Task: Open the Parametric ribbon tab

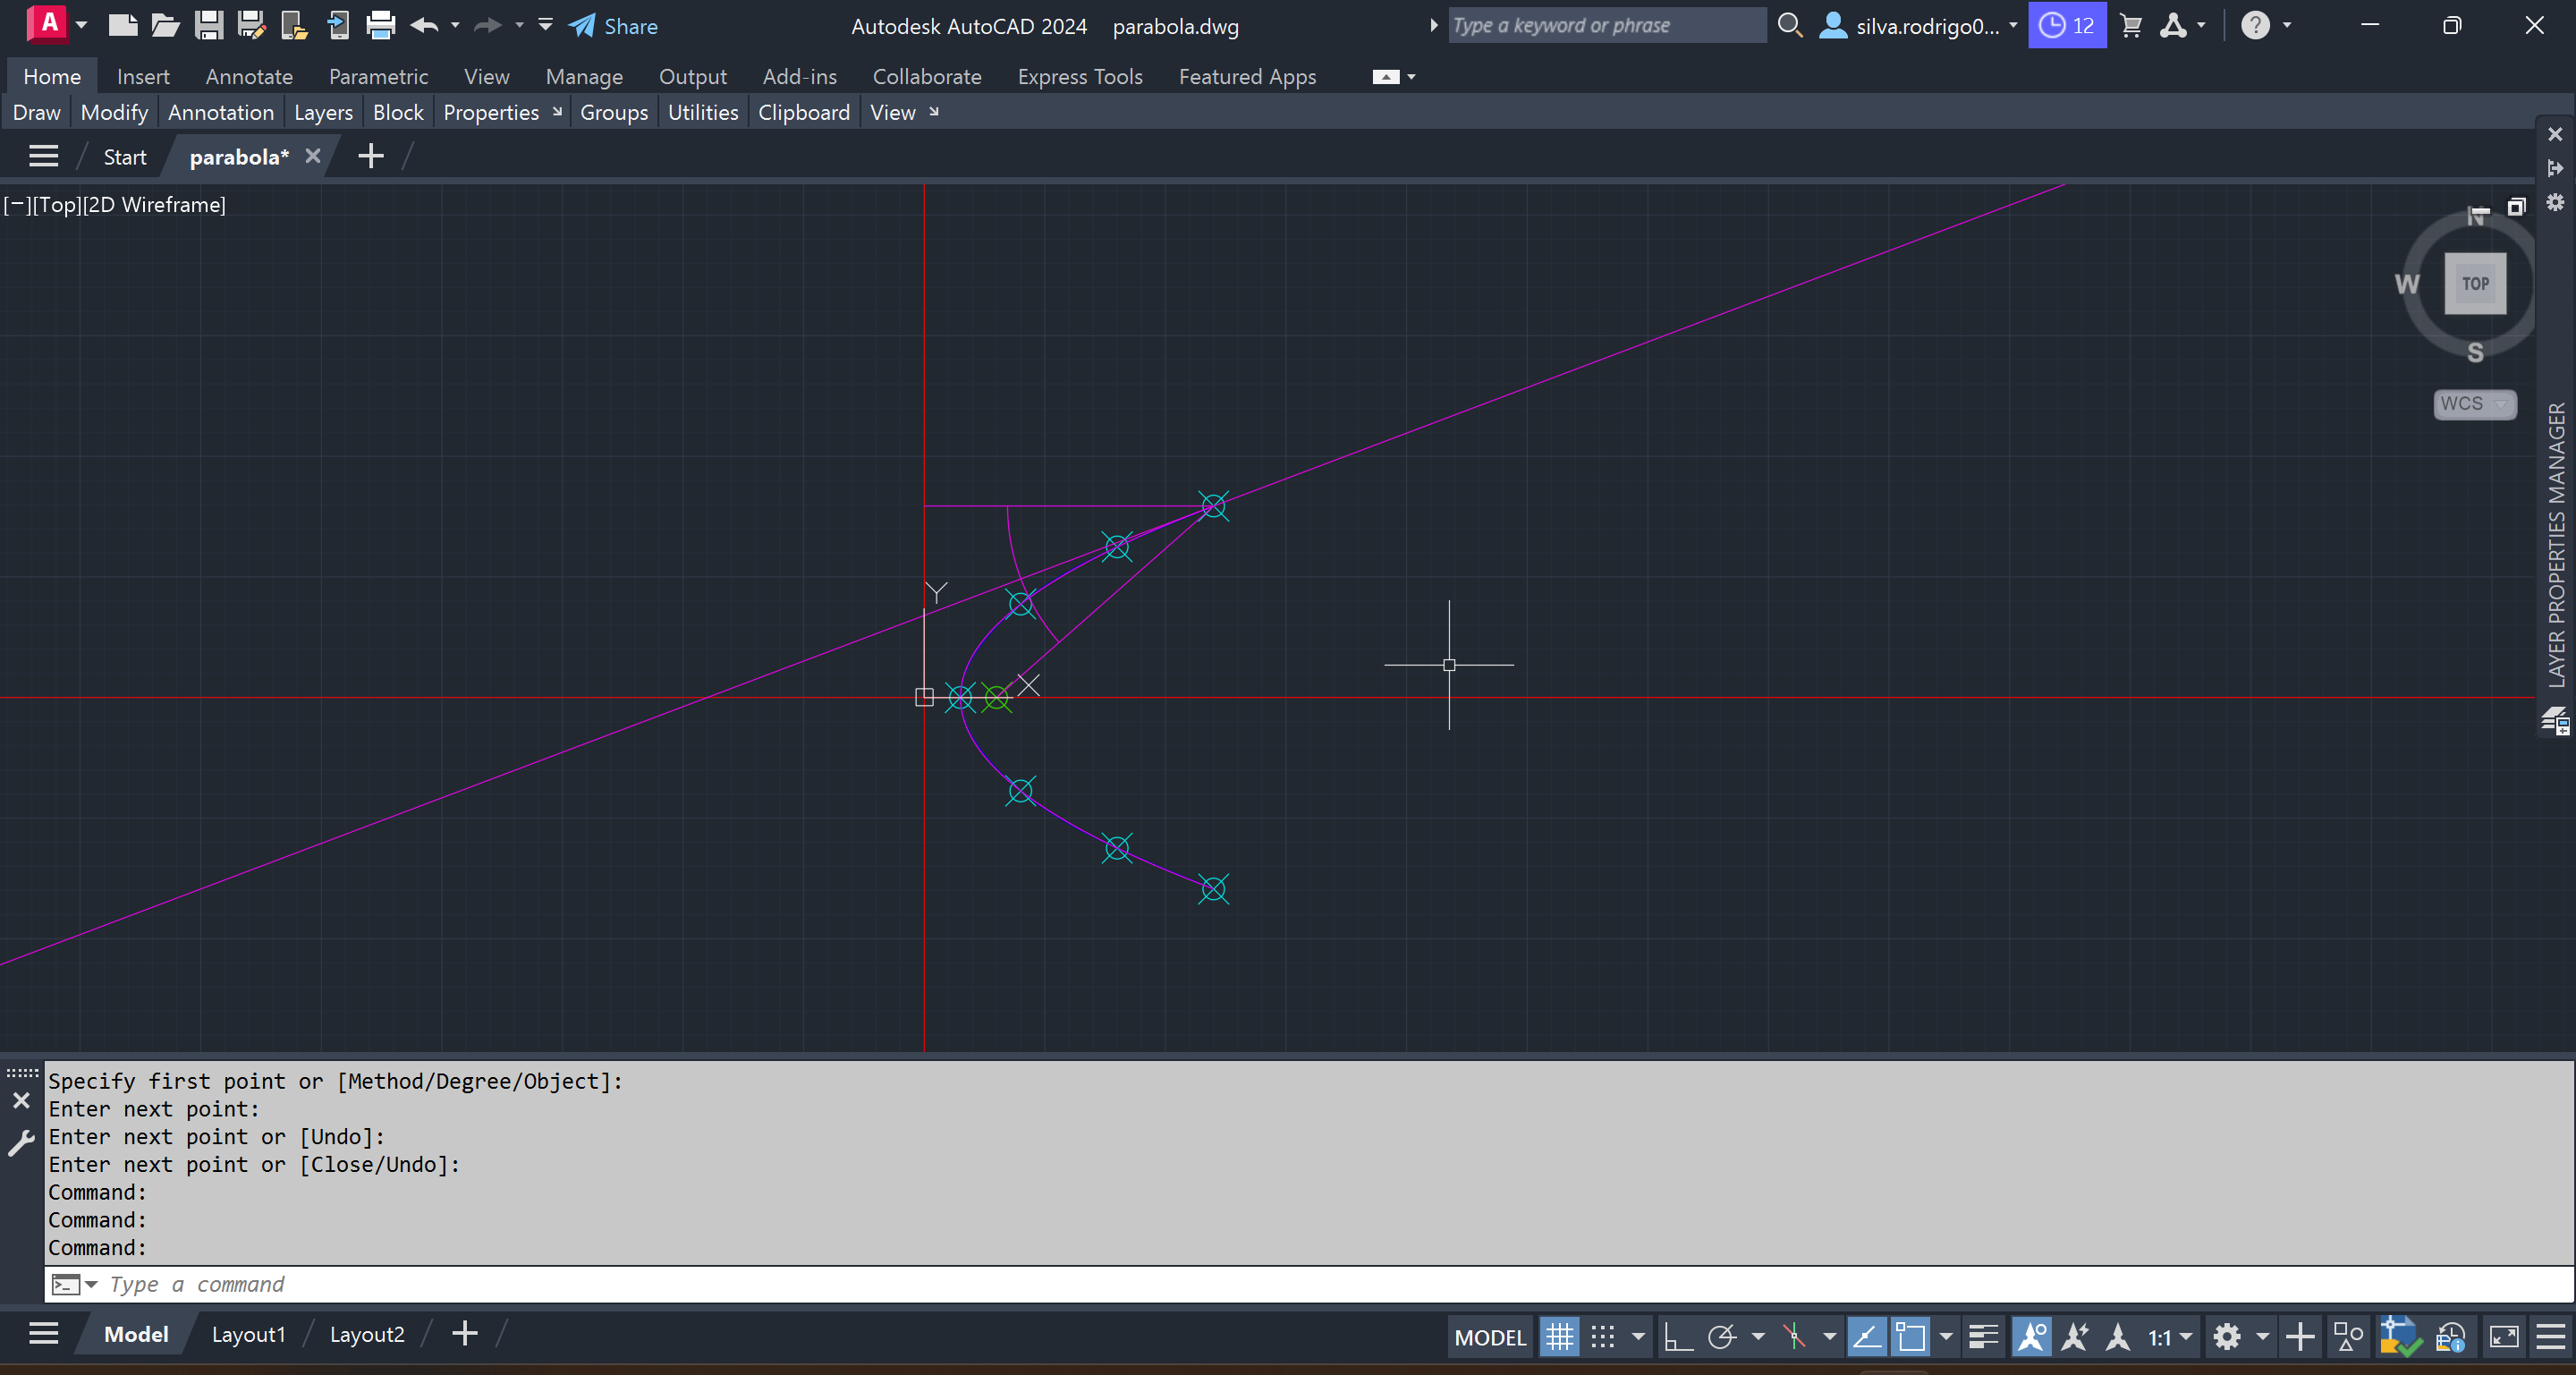Action: pyautogui.click(x=378, y=76)
